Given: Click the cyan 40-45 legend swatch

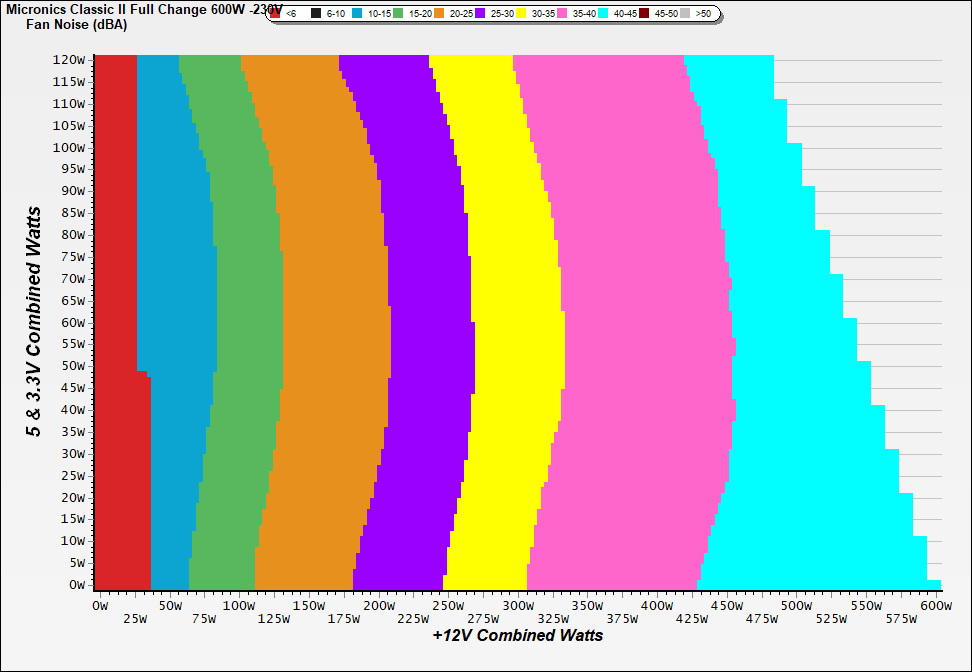Looking at the screenshot, I should coord(603,14).
